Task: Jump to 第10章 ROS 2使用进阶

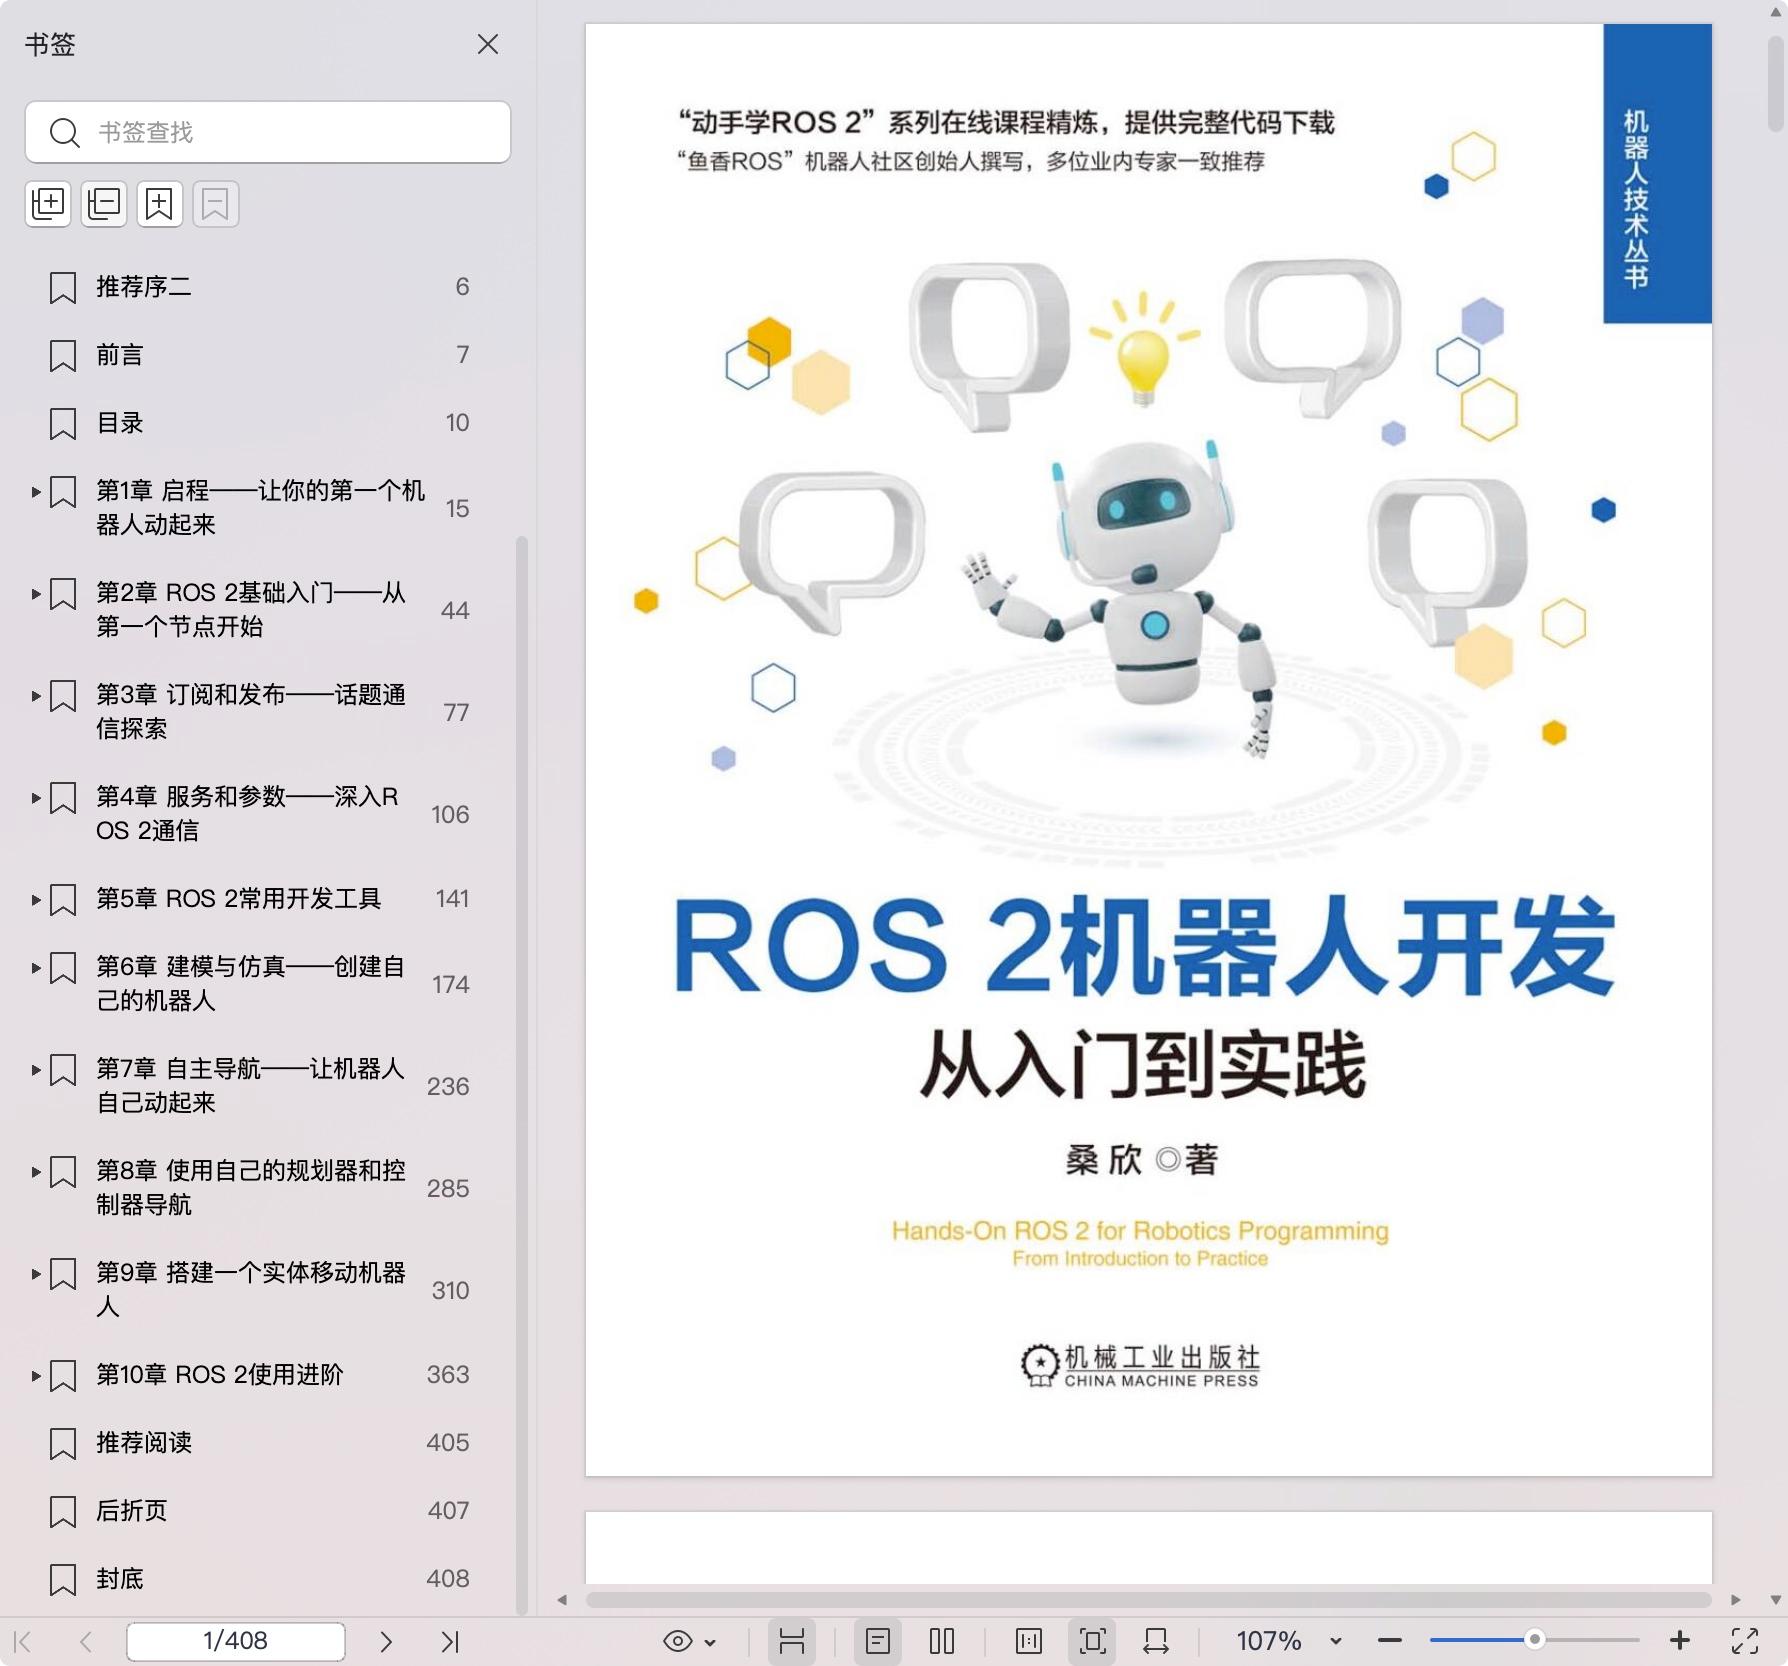Action: [219, 1375]
